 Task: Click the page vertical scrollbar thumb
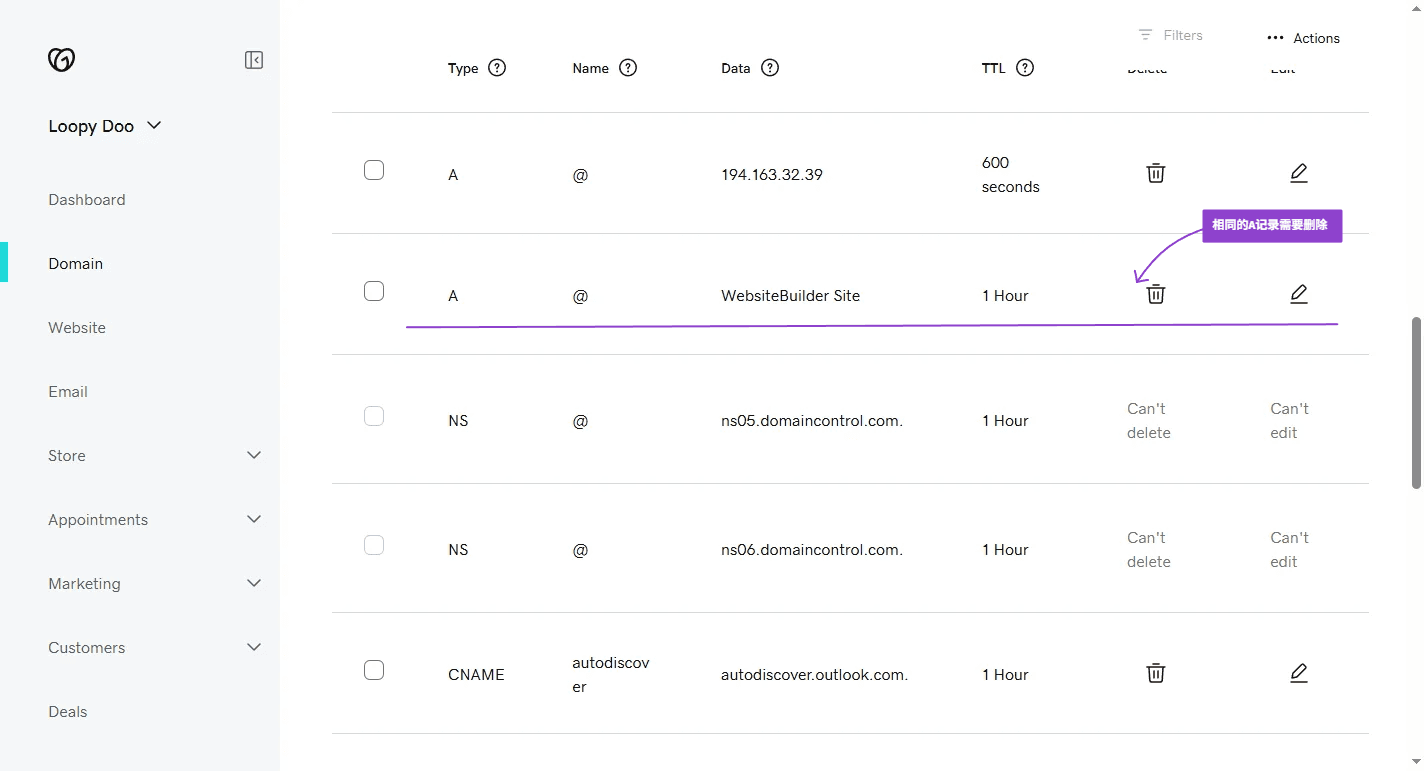1416,403
